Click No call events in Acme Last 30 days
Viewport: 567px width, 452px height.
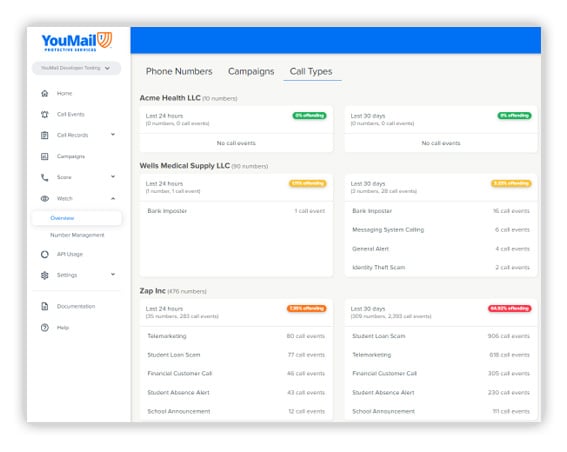[x=441, y=143]
